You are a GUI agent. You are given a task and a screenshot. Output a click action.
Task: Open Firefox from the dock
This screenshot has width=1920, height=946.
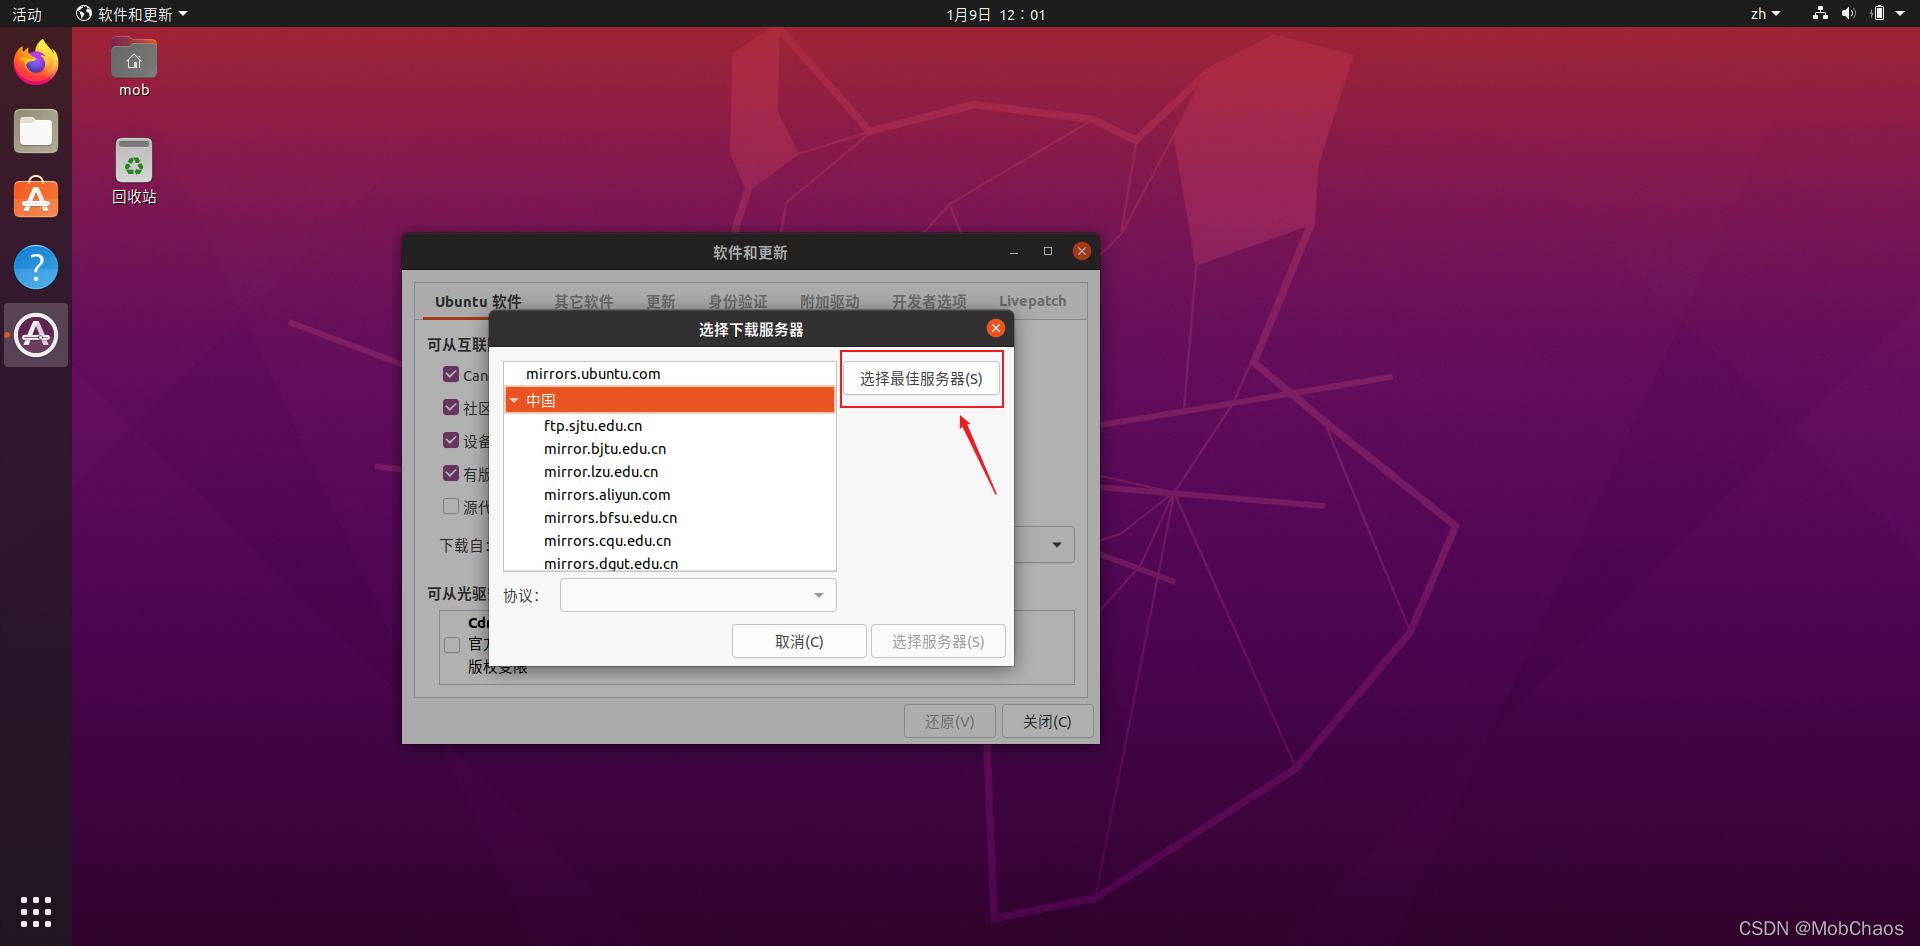(36, 63)
